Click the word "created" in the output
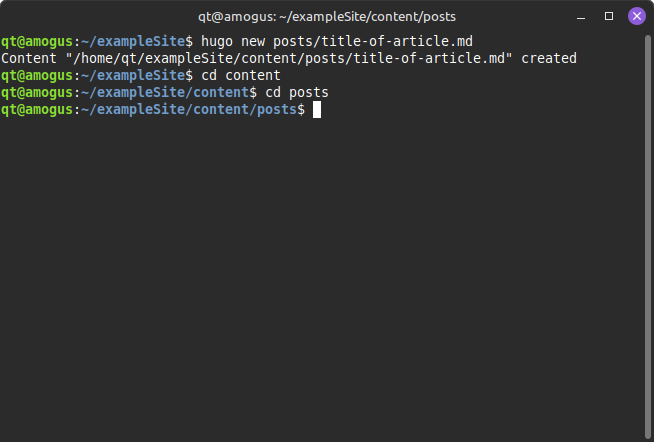The width and height of the screenshot is (654, 442). pos(549,58)
